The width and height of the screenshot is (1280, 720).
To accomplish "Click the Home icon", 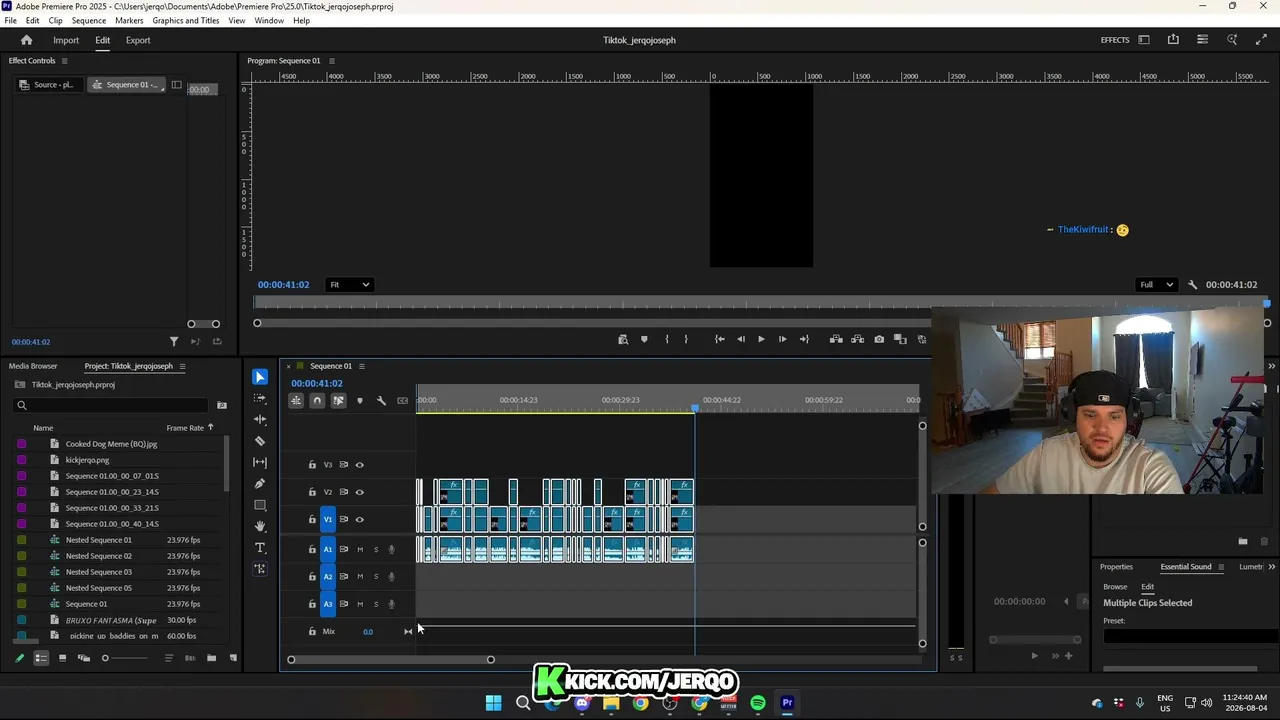I will [x=27, y=40].
